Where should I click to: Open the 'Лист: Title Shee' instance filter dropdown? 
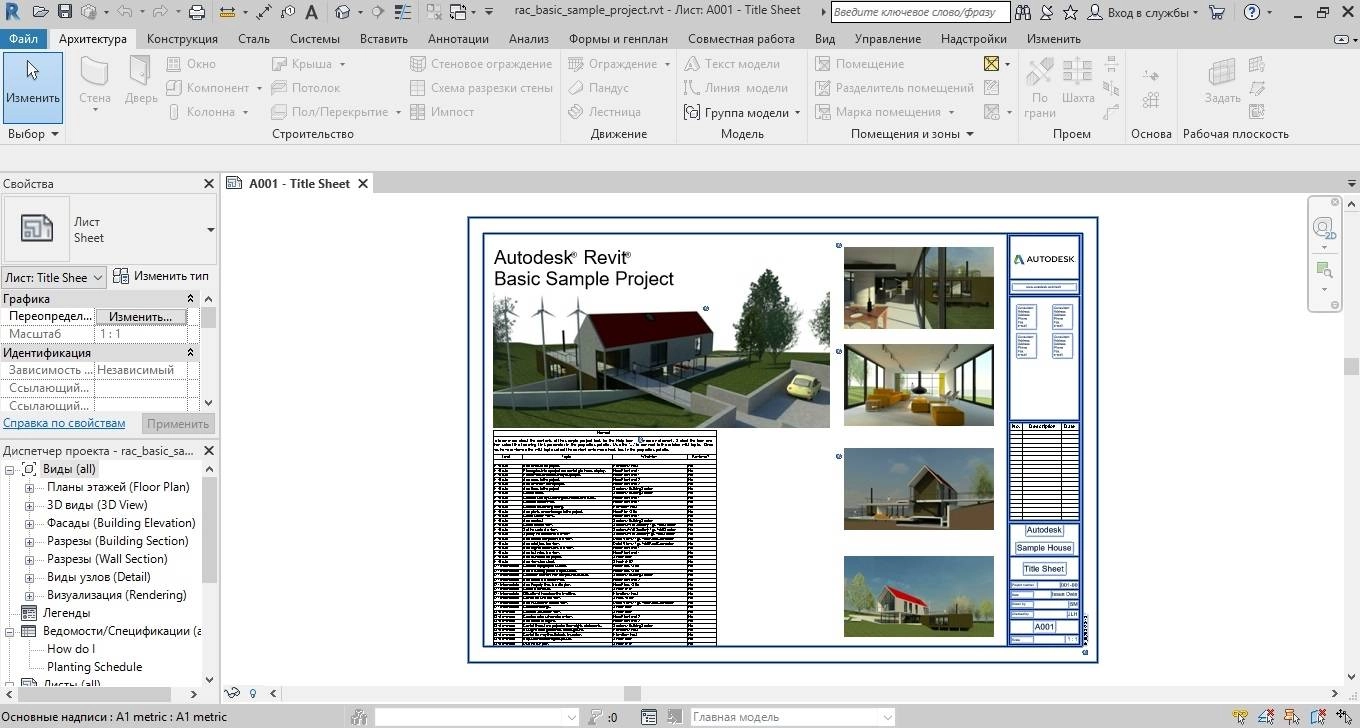[x=54, y=277]
